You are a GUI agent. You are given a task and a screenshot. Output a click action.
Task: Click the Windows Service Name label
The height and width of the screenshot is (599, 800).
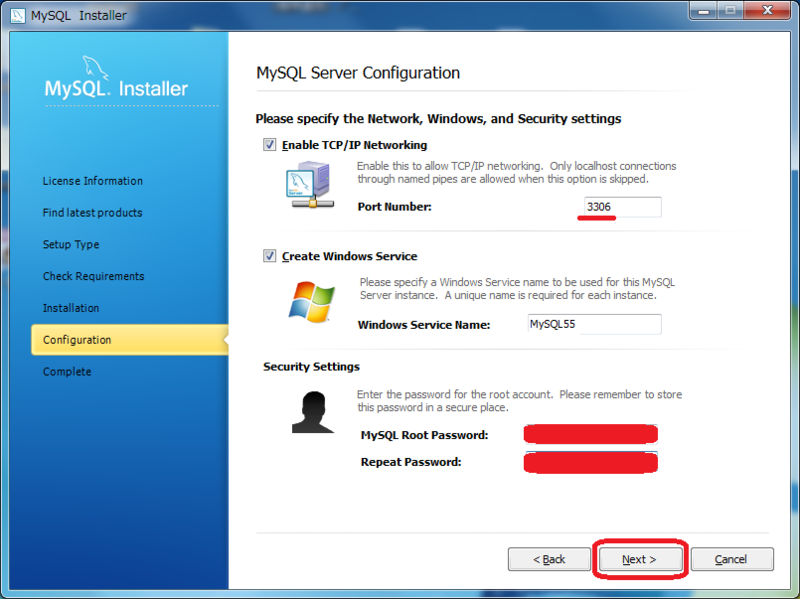(424, 325)
